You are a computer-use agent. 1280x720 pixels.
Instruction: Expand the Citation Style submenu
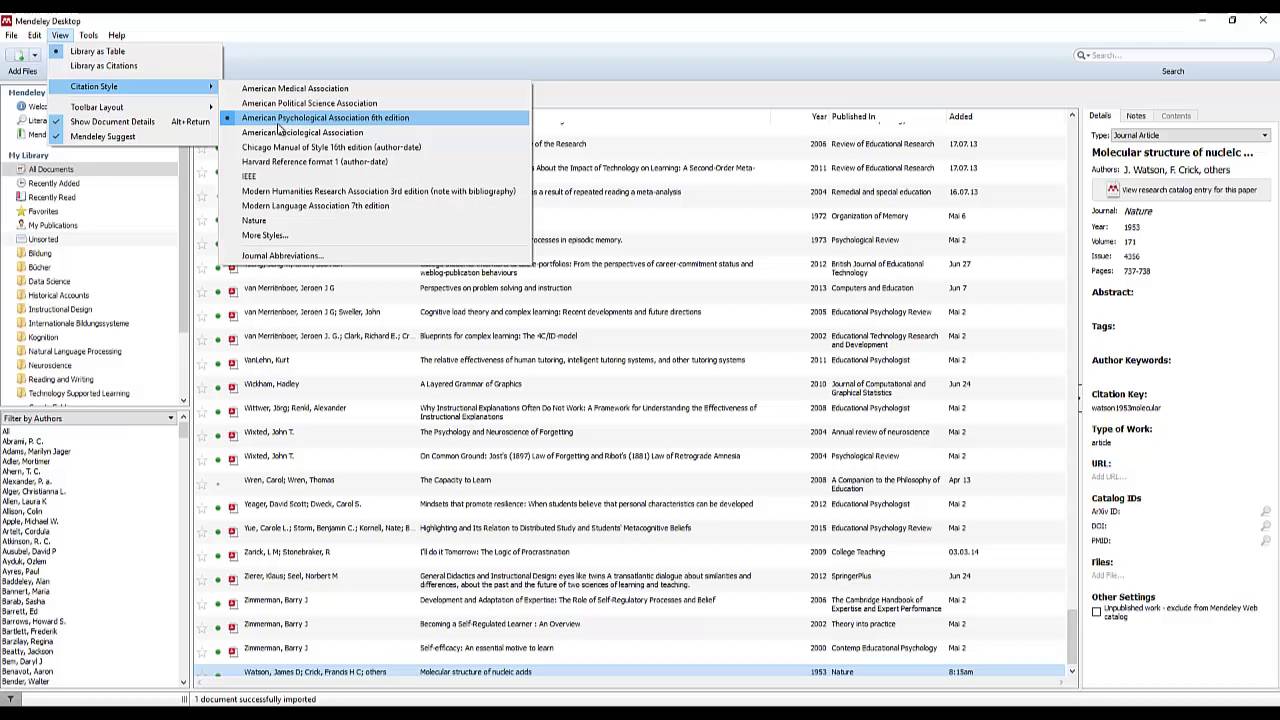pyautogui.click(x=133, y=87)
